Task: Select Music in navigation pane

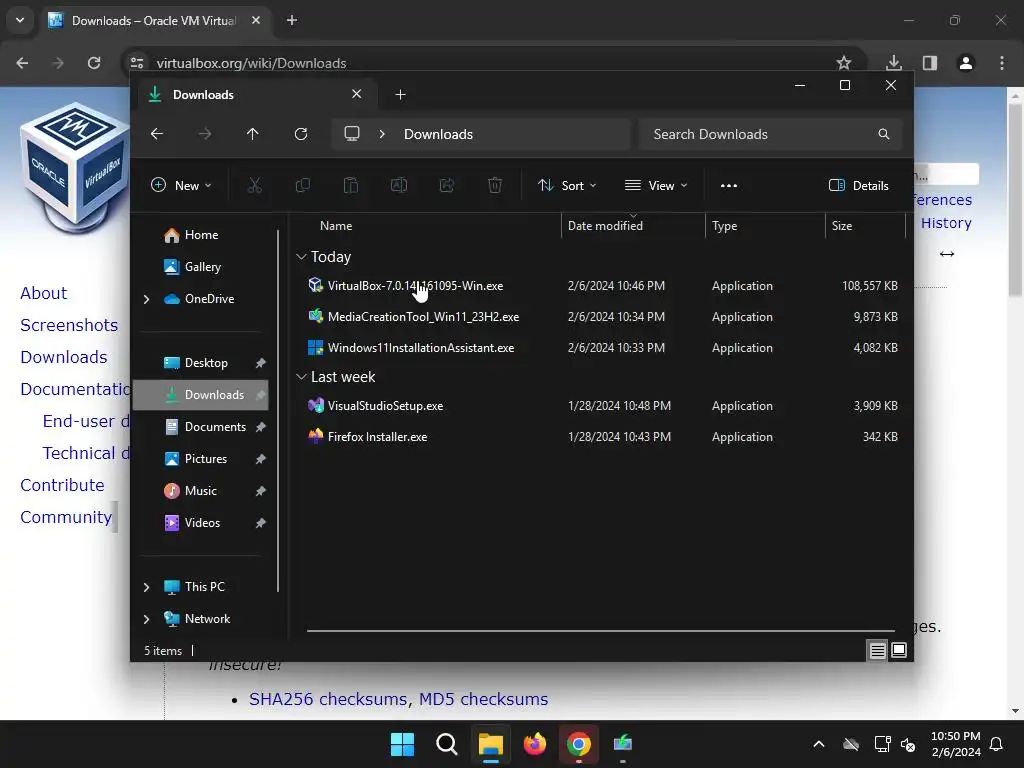Action: pos(200,491)
